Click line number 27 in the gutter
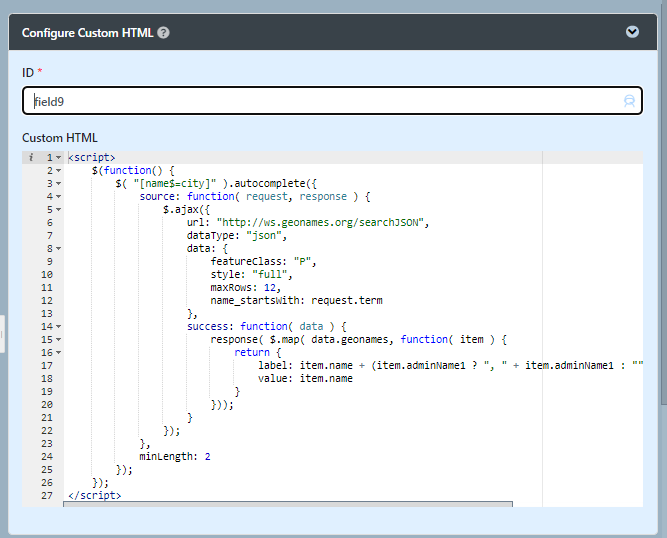Image resolution: width=667 pixels, height=538 pixels. click(48, 495)
